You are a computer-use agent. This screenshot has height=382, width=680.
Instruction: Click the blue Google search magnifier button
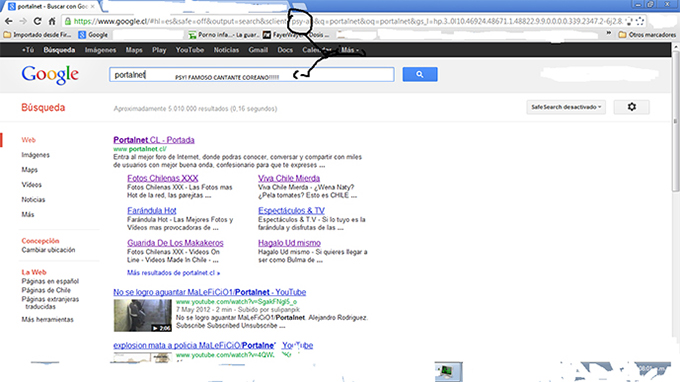pyautogui.click(x=420, y=74)
